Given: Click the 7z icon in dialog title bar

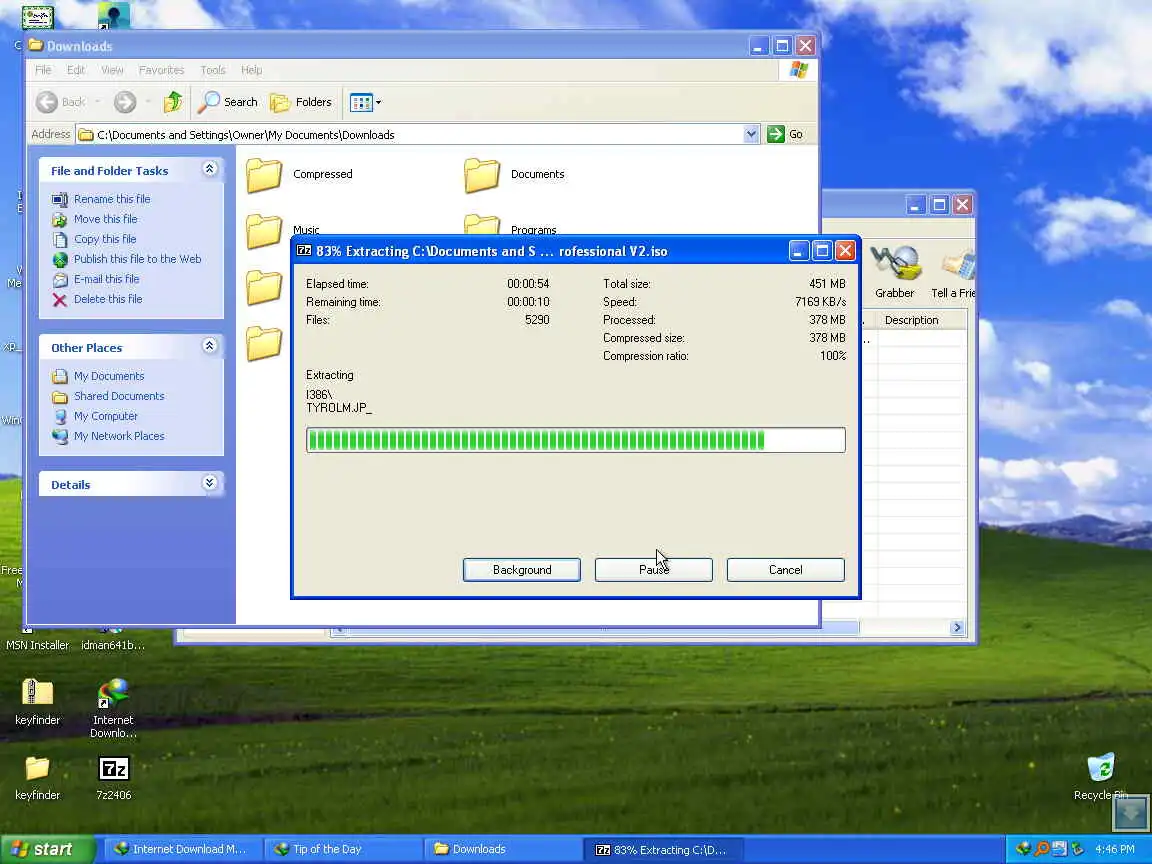Looking at the screenshot, I should point(303,251).
